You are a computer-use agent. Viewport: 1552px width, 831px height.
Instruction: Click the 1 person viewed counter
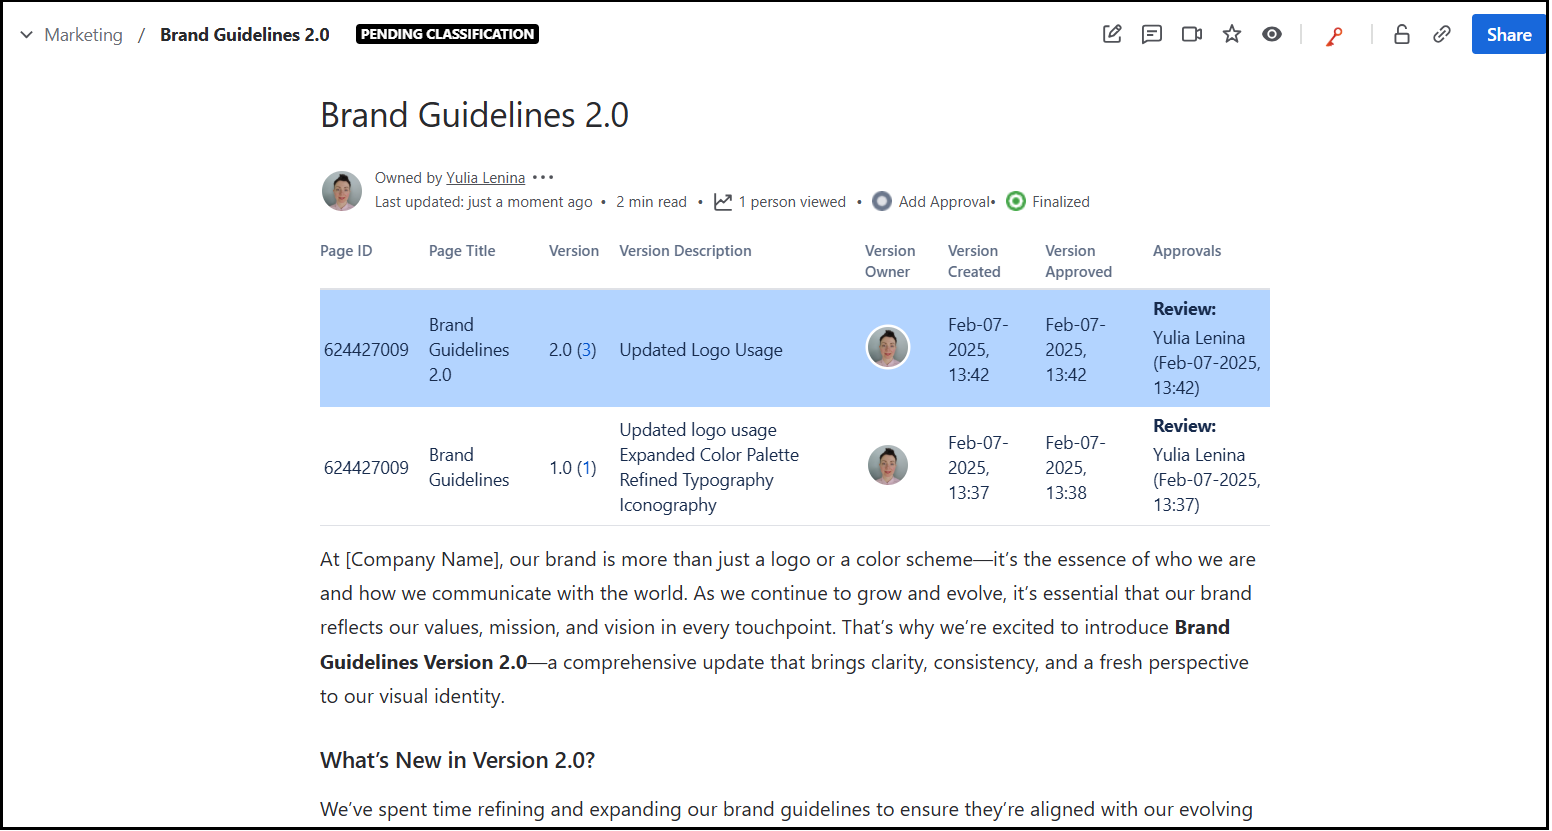point(793,201)
